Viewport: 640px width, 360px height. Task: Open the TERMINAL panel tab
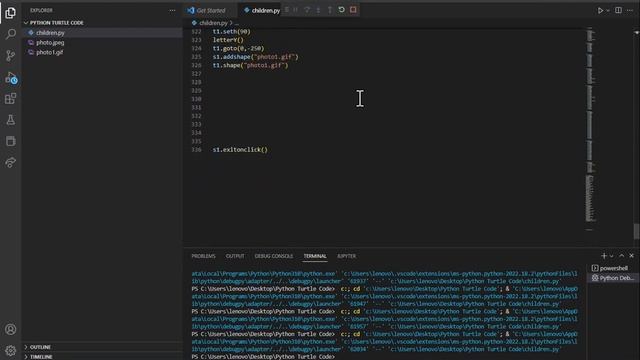point(315,256)
